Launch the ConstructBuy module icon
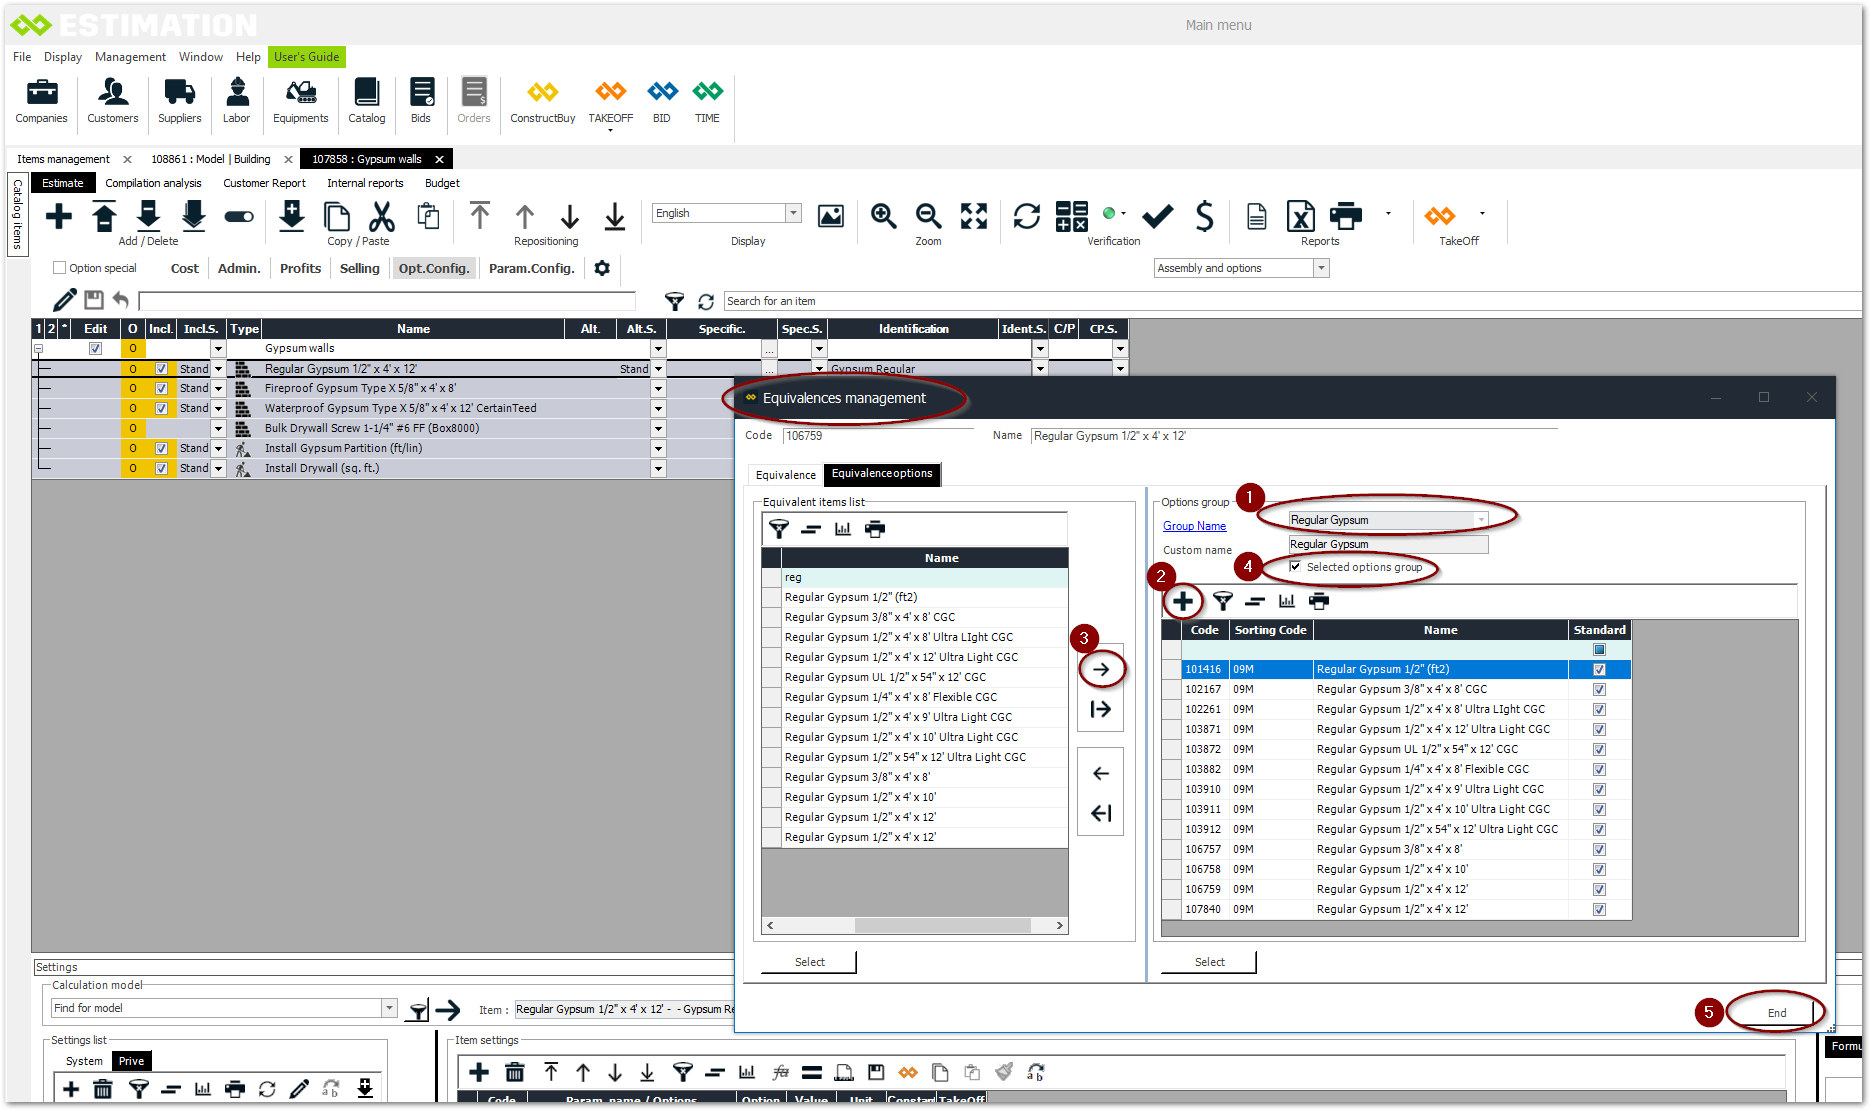This screenshot has width=1871, height=1111. (542, 92)
